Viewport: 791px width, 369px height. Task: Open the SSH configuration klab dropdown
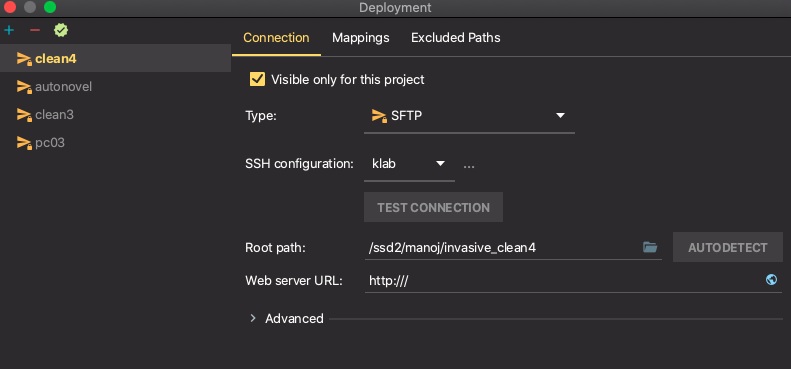(409, 164)
